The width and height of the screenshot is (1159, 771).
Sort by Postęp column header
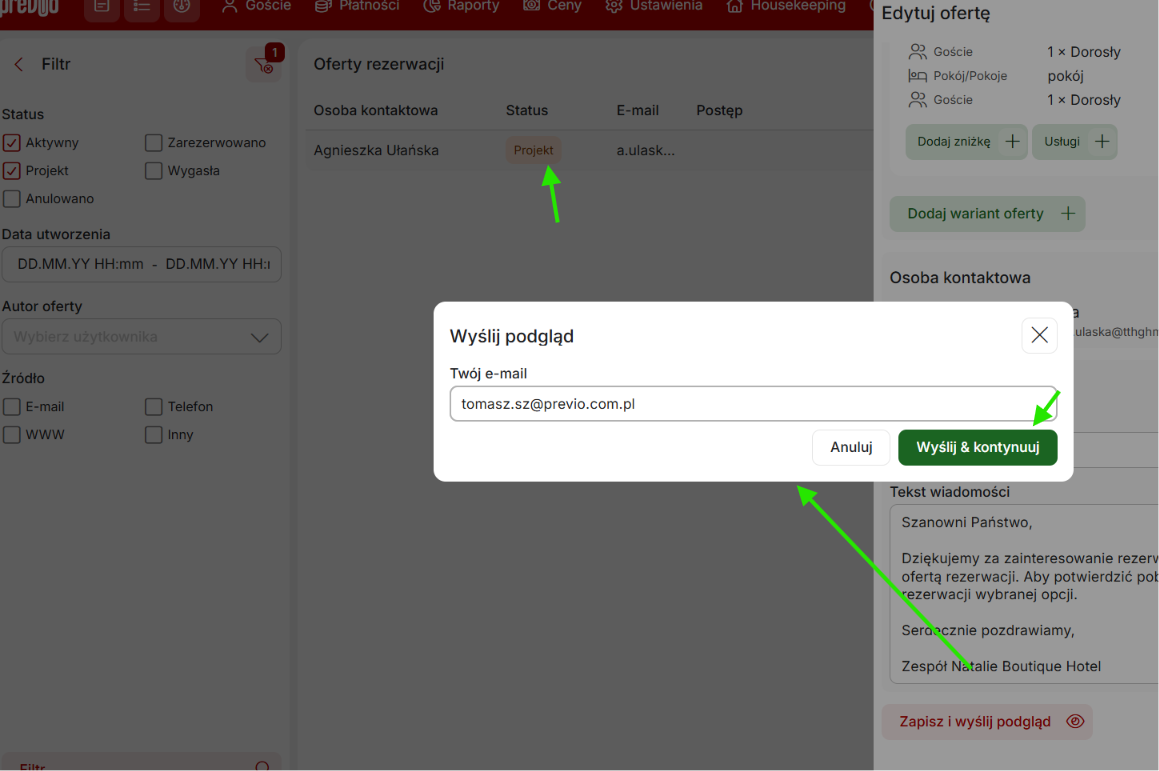pyautogui.click(x=719, y=110)
